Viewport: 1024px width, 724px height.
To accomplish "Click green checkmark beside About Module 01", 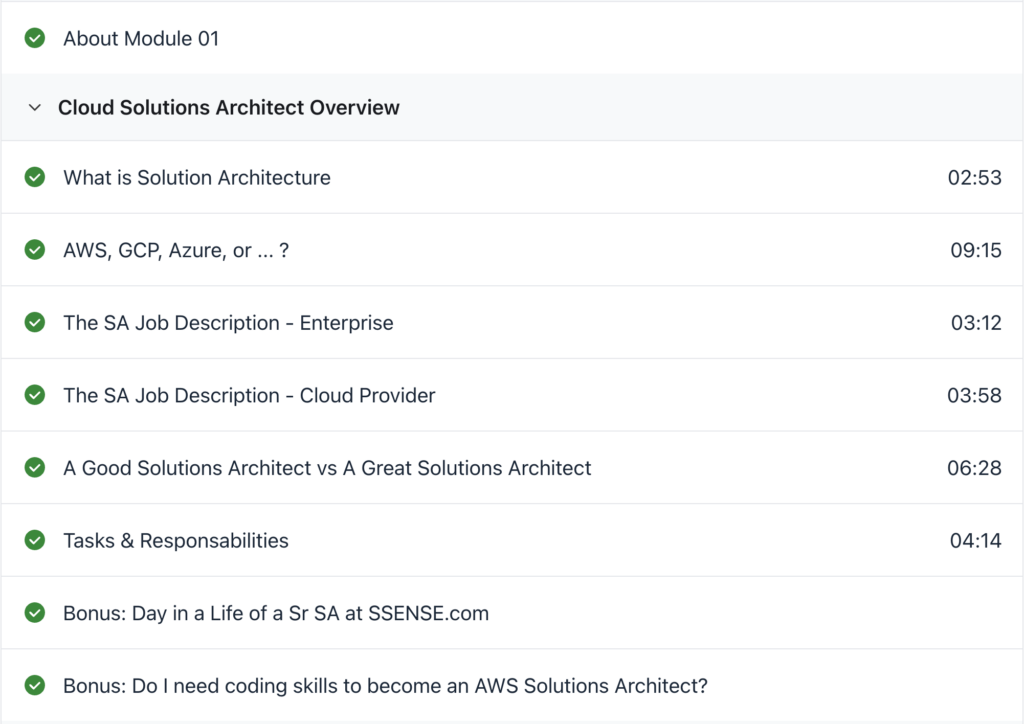I will click(35, 39).
